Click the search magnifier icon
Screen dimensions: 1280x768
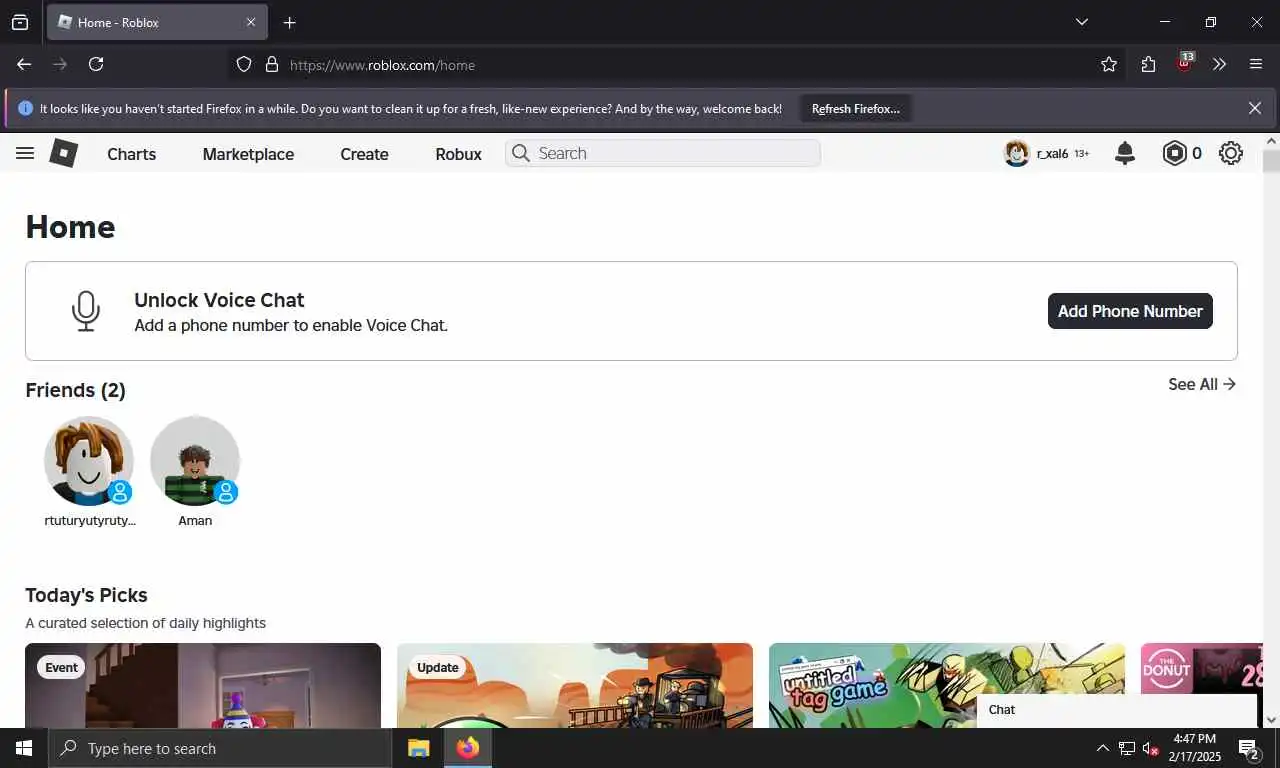coord(520,153)
